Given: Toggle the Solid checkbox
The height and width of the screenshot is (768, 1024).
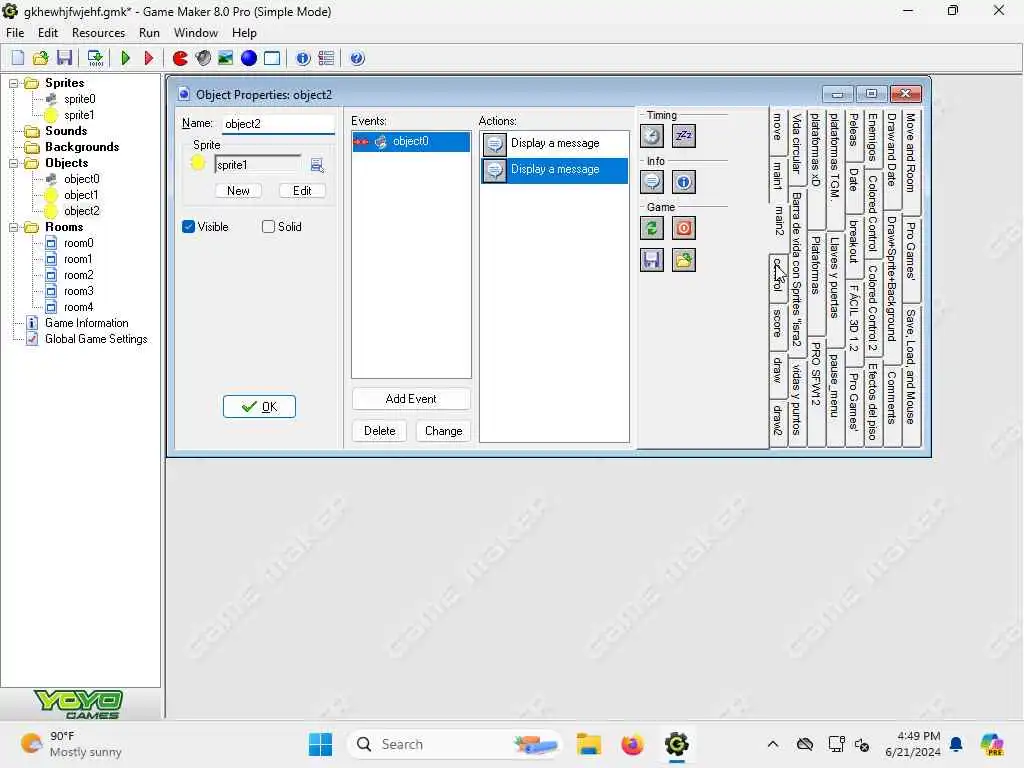Looking at the screenshot, I should (268, 227).
